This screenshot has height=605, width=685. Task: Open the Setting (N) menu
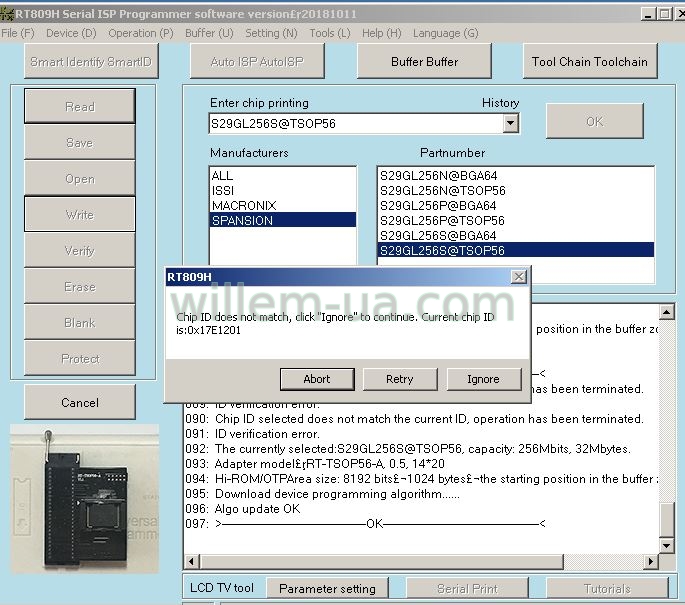pyautogui.click(x=271, y=33)
